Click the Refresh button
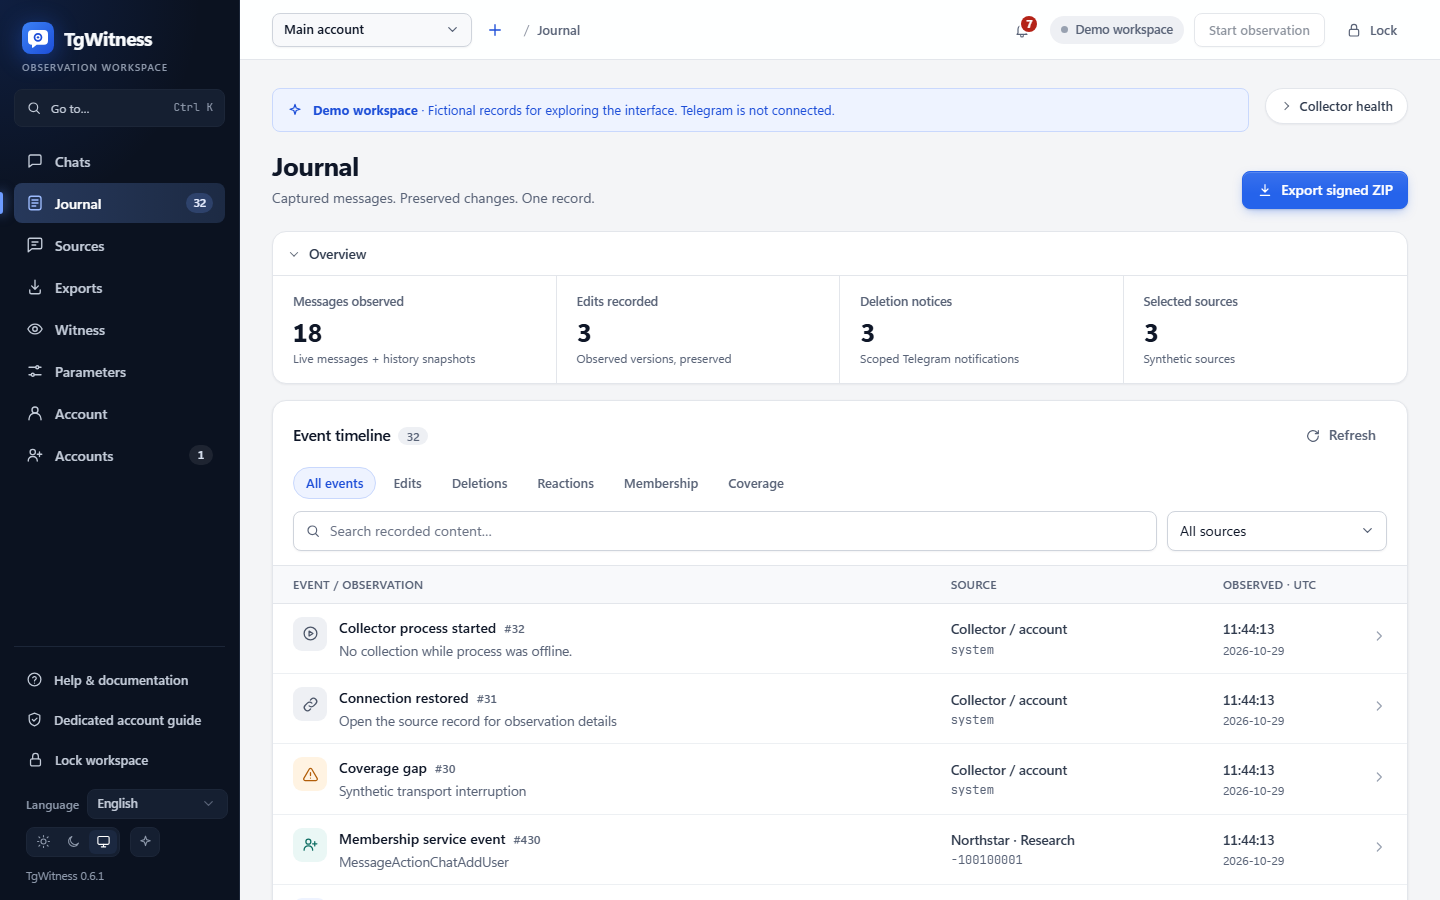The height and width of the screenshot is (900, 1440). point(1341,435)
